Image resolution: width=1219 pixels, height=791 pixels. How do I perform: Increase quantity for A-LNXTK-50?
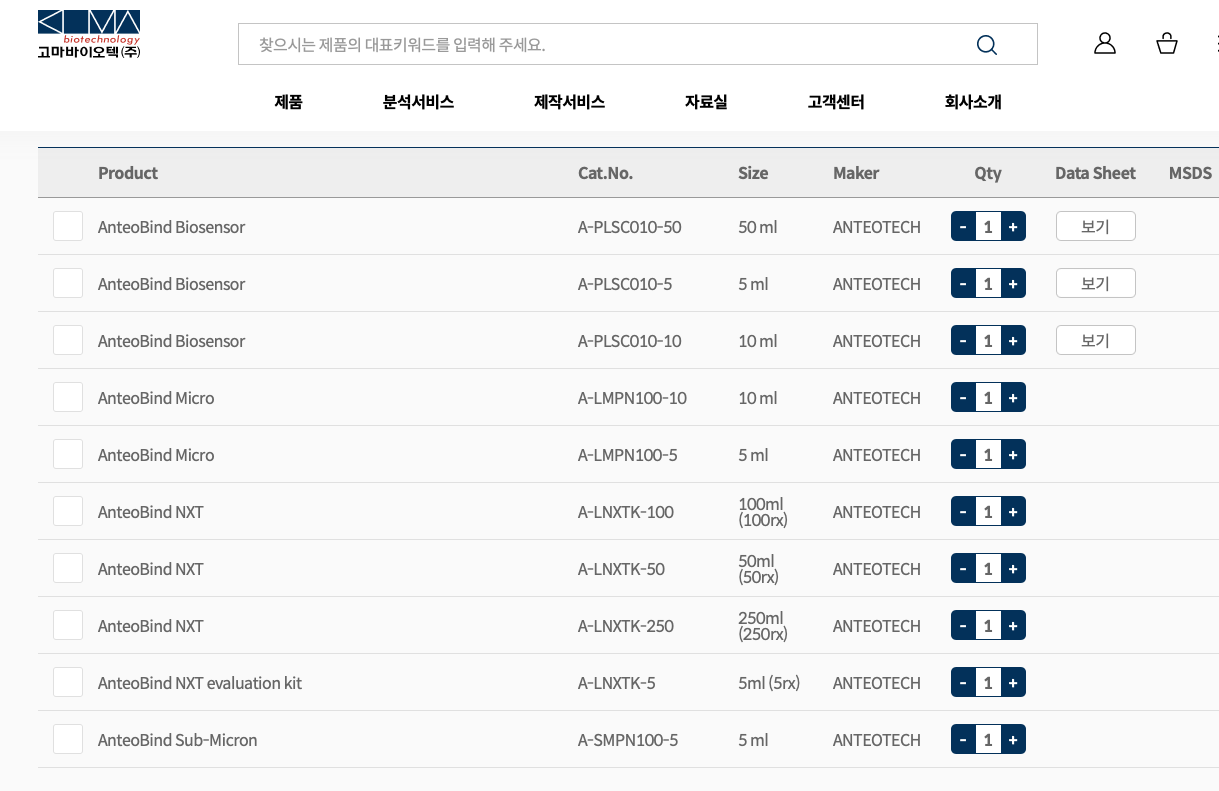[x=1013, y=569]
